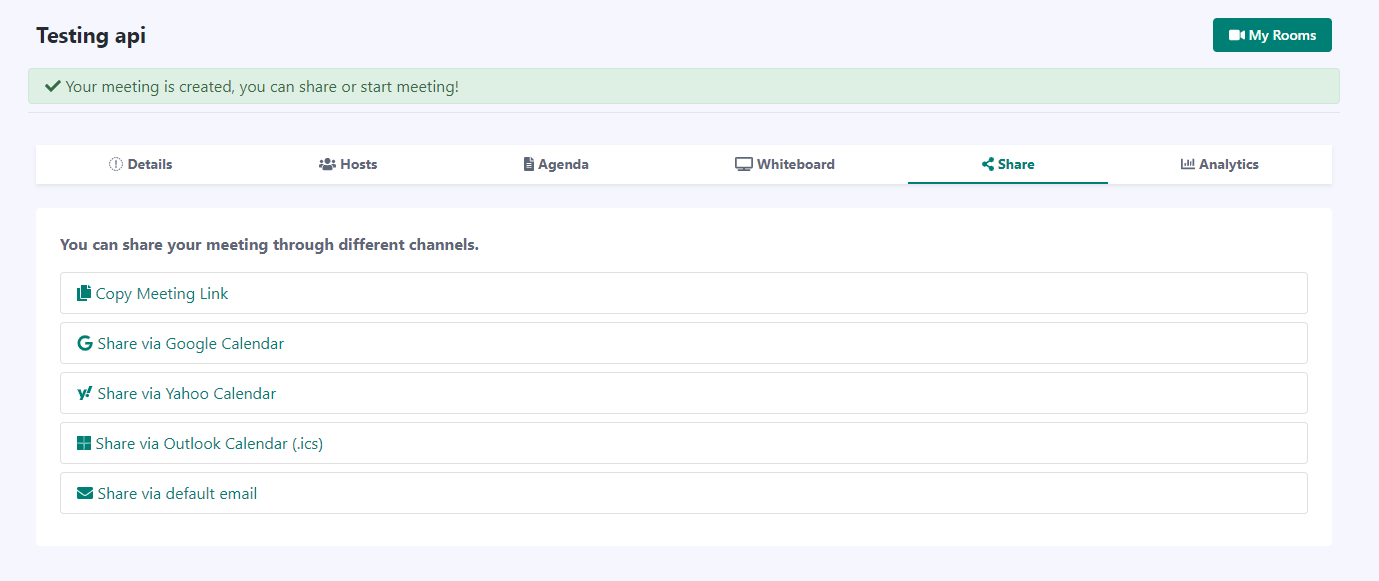Share meeting via Outlook Calendar (.ics)
Image resolution: width=1379 pixels, height=581 pixels.
point(209,444)
